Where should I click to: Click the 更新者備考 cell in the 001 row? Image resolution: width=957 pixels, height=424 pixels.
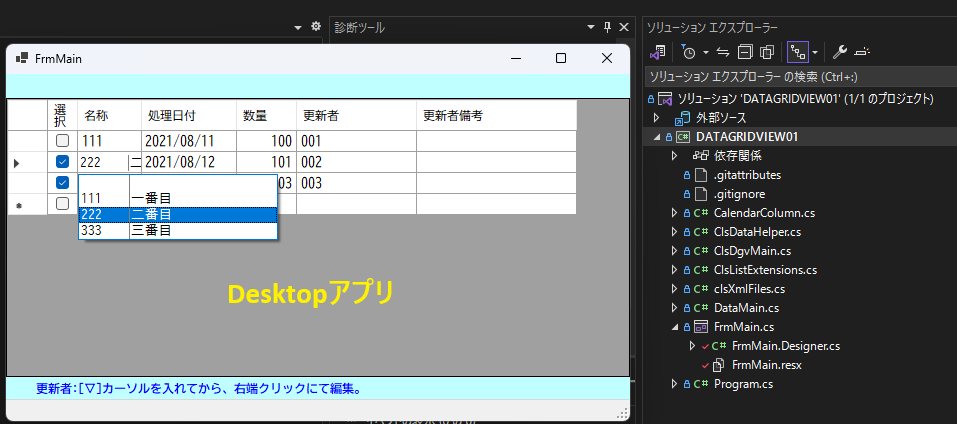(x=496, y=141)
